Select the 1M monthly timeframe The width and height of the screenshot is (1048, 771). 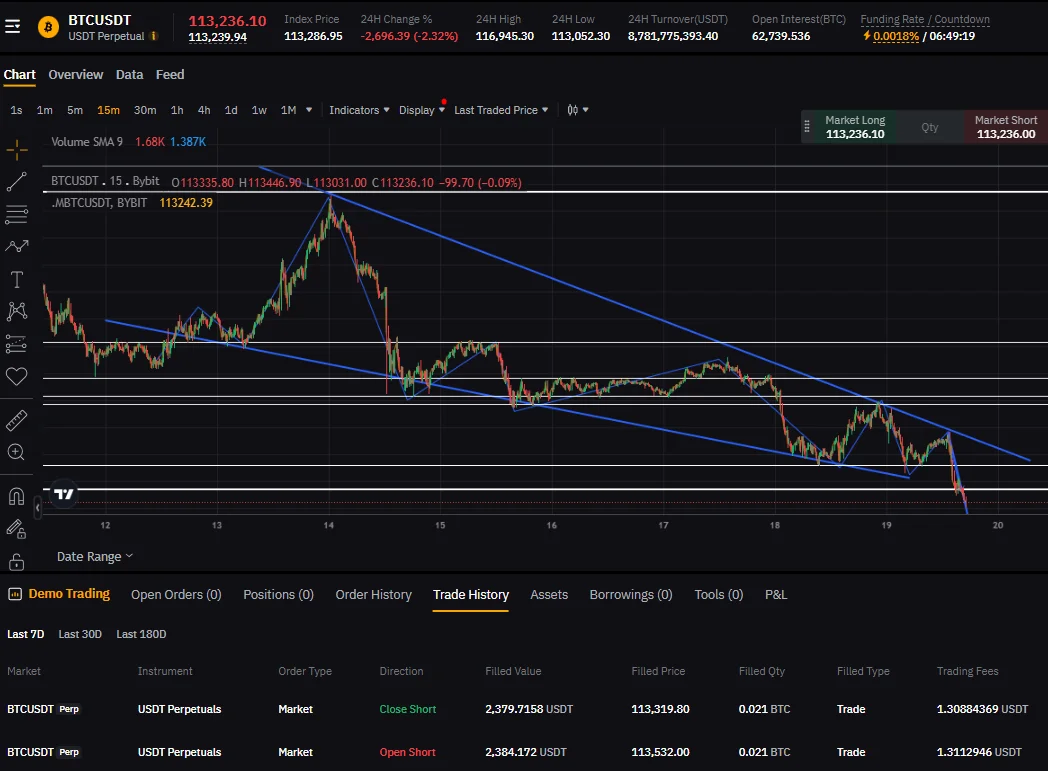tap(289, 110)
